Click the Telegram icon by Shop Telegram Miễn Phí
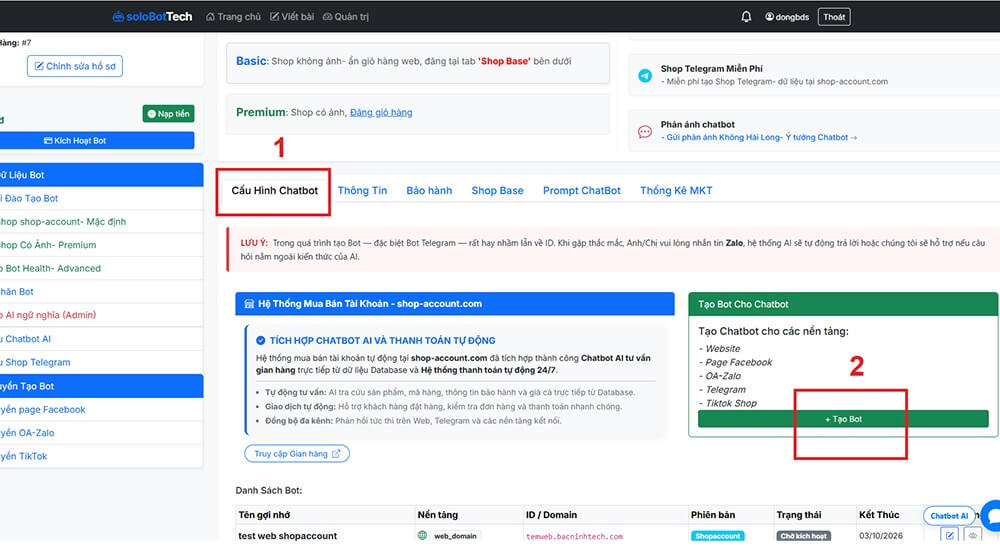Image resolution: width=1000 pixels, height=547 pixels. click(645, 75)
